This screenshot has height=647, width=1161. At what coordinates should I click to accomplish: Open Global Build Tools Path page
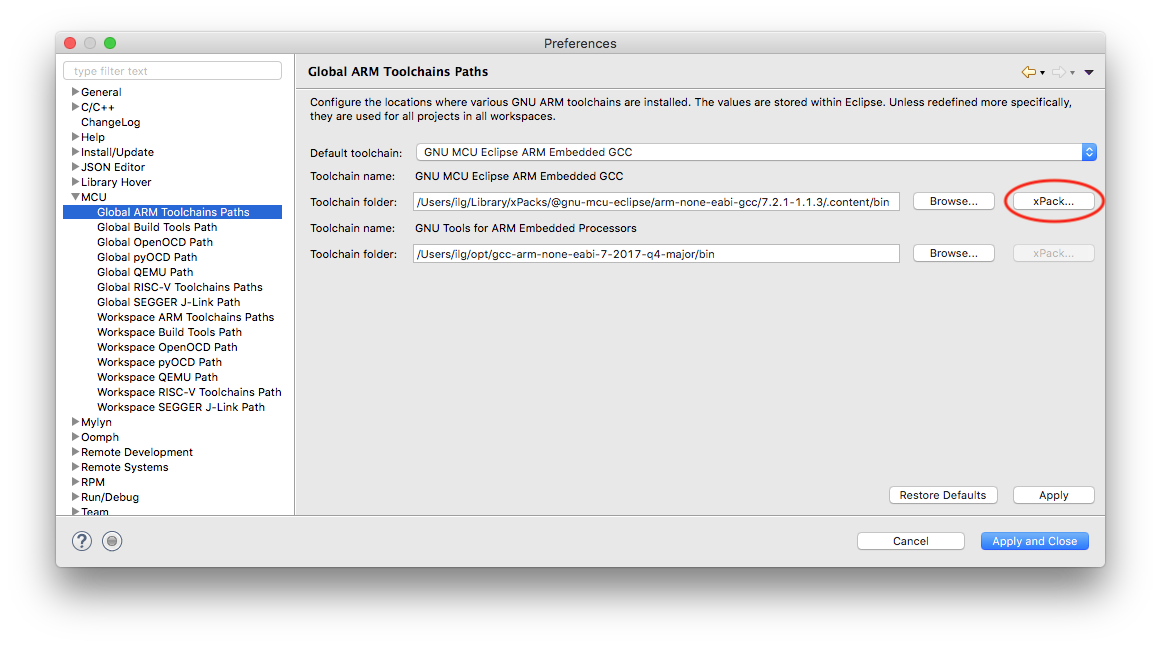[157, 227]
